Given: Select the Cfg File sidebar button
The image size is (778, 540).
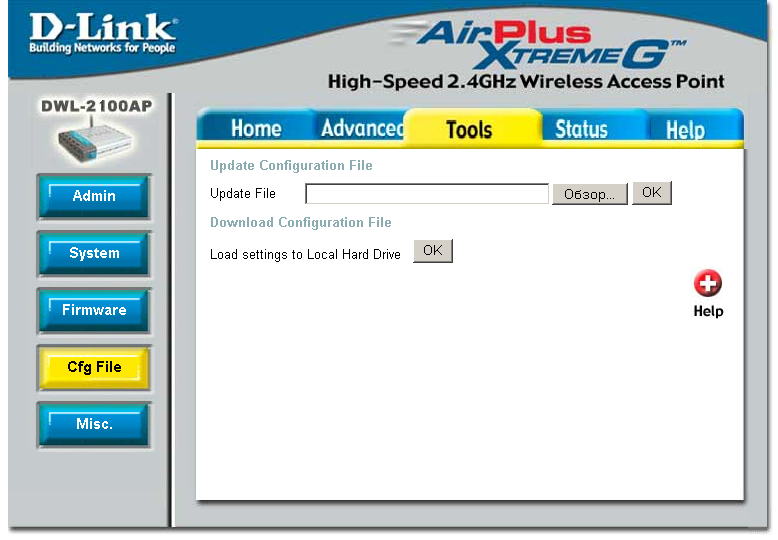Looking at the screenshot, I should click(94, 367).
